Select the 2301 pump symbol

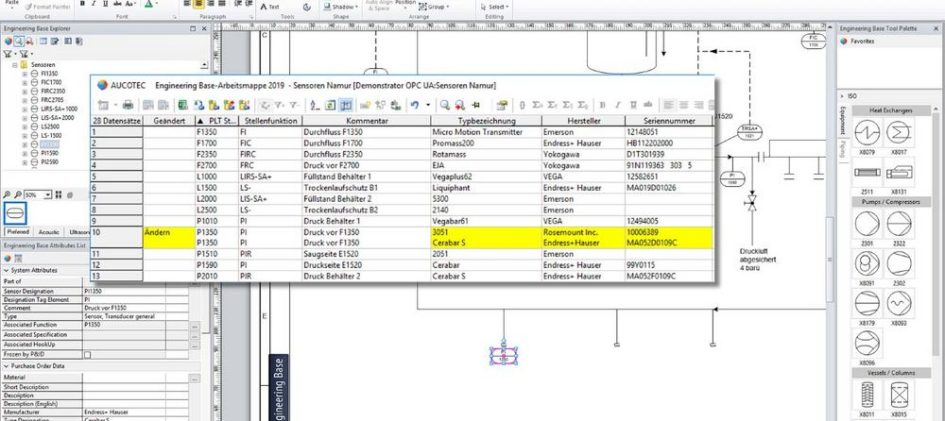867,223
